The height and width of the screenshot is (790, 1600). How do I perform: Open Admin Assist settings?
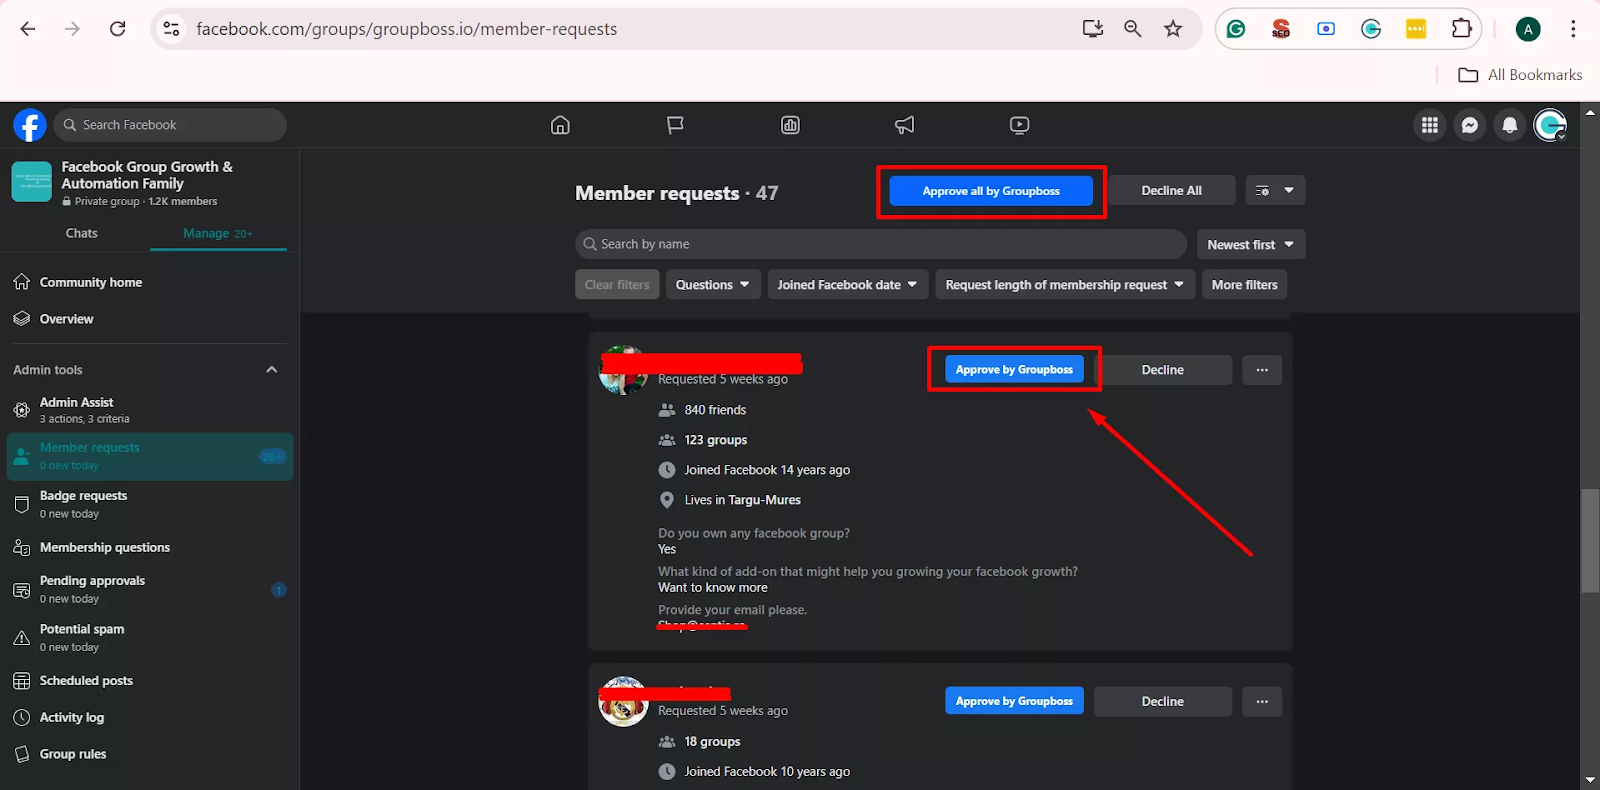150,409
